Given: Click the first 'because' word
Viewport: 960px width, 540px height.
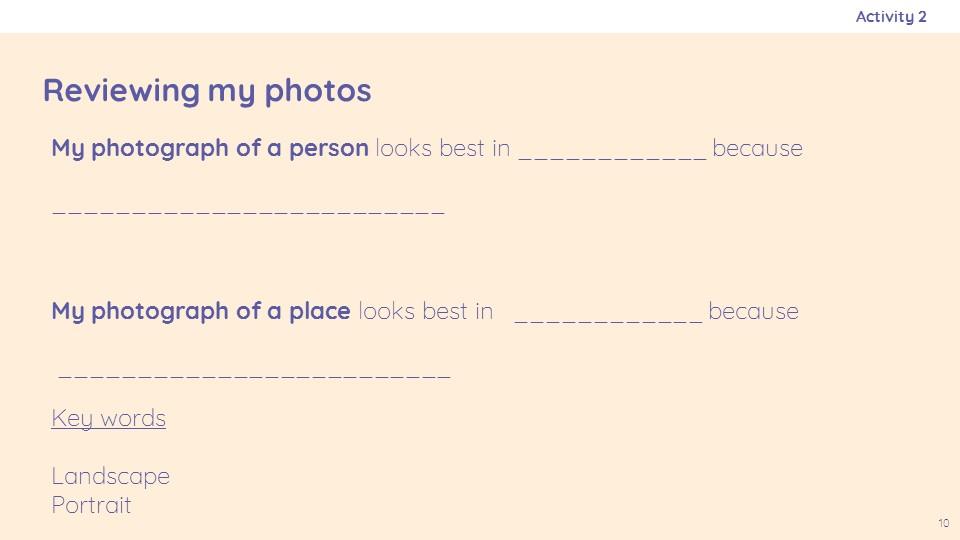Looking at the screenshot, I should coord(757,149).
